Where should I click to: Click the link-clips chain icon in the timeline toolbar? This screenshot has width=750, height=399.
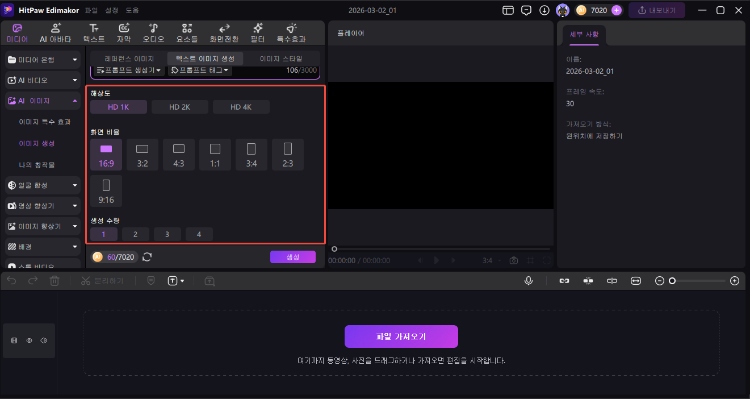(564, 281)
